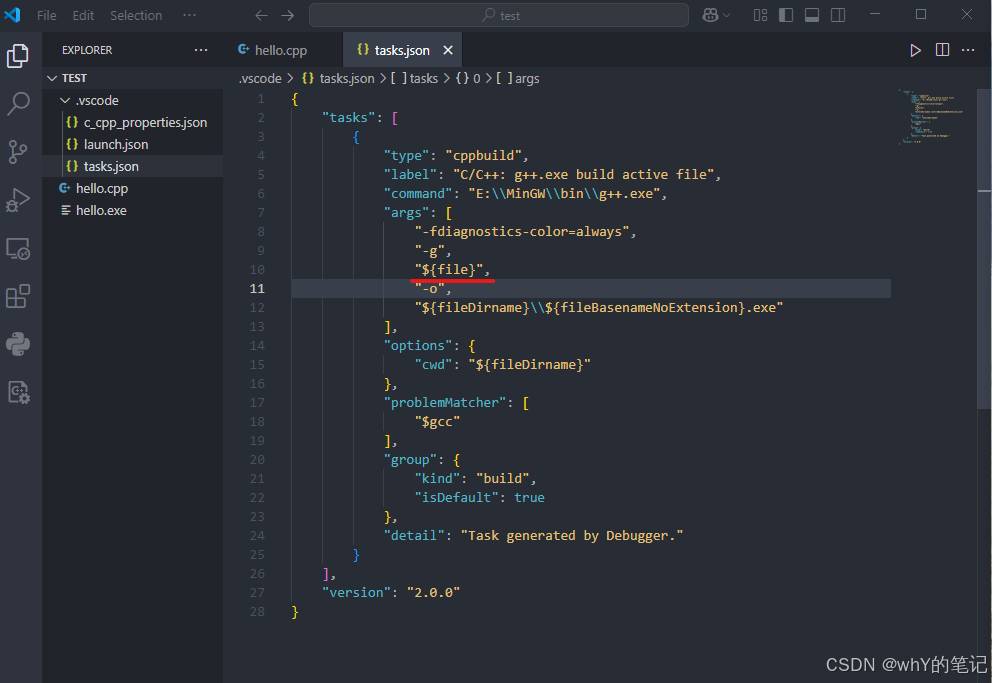992x683 pixels.
Task: Open the Selection menu
Action: point(136,15)
